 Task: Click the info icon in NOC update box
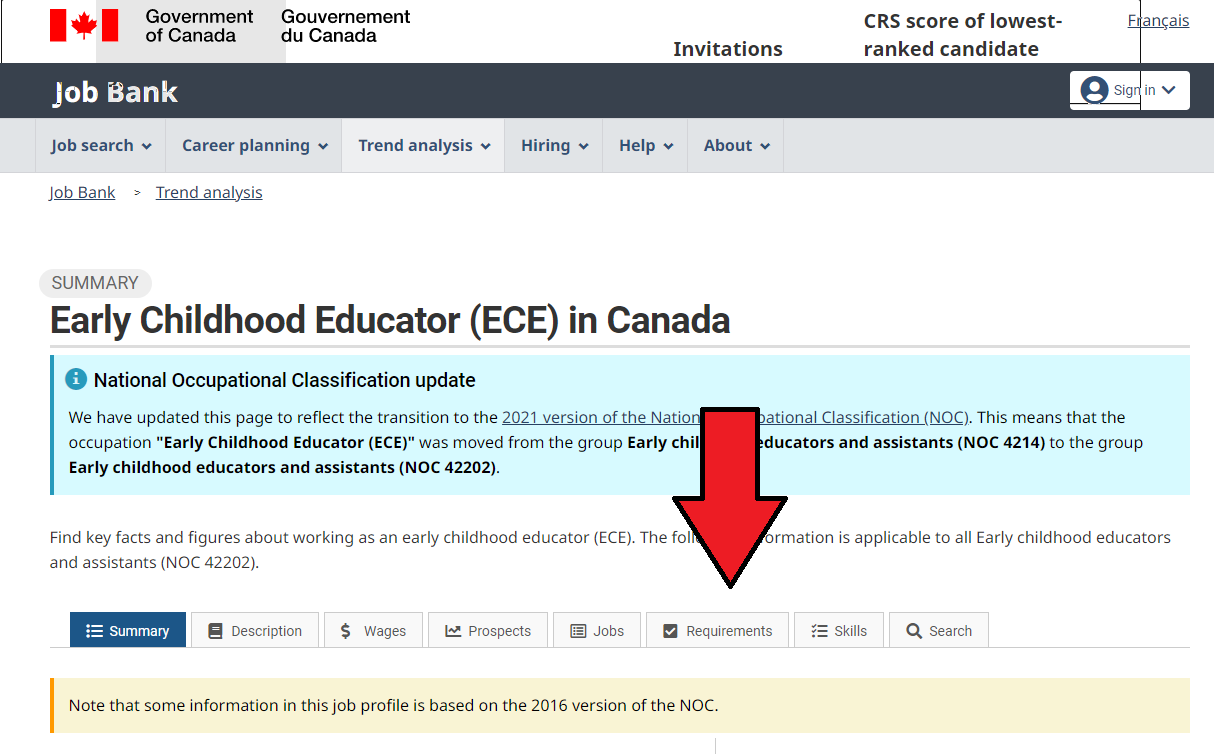pyautogui.click(x=76, y=380)
